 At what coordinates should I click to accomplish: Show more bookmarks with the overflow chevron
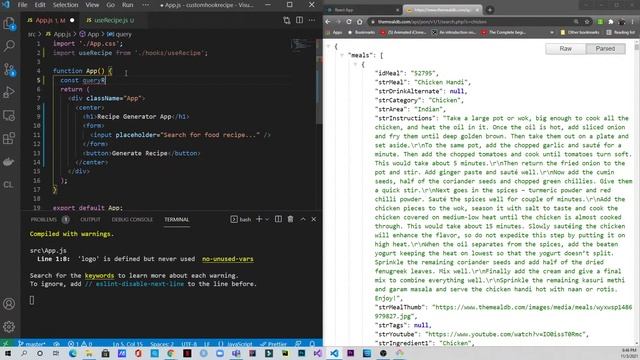[x=552, y=32]
